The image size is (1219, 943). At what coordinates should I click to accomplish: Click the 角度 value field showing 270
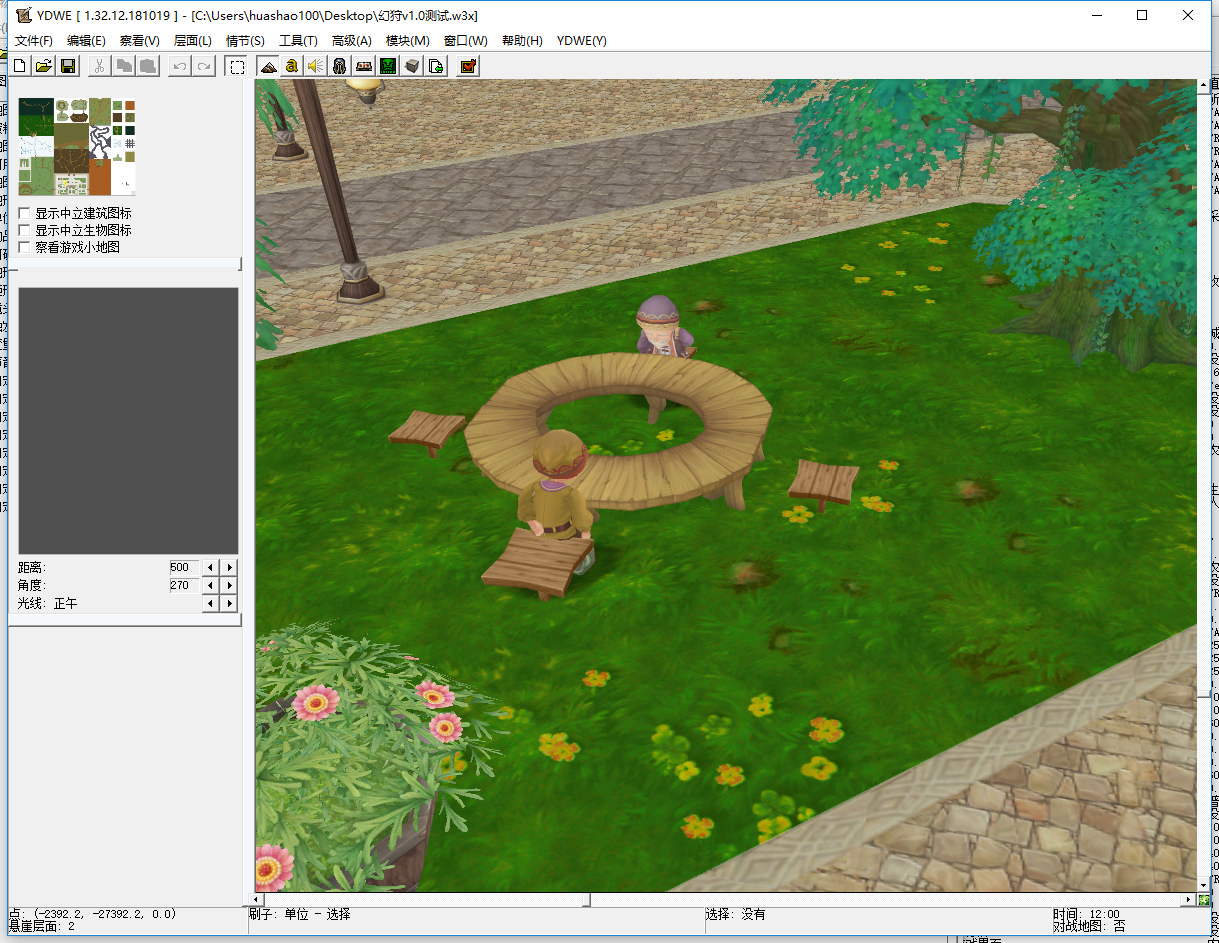tap(184, 585)
